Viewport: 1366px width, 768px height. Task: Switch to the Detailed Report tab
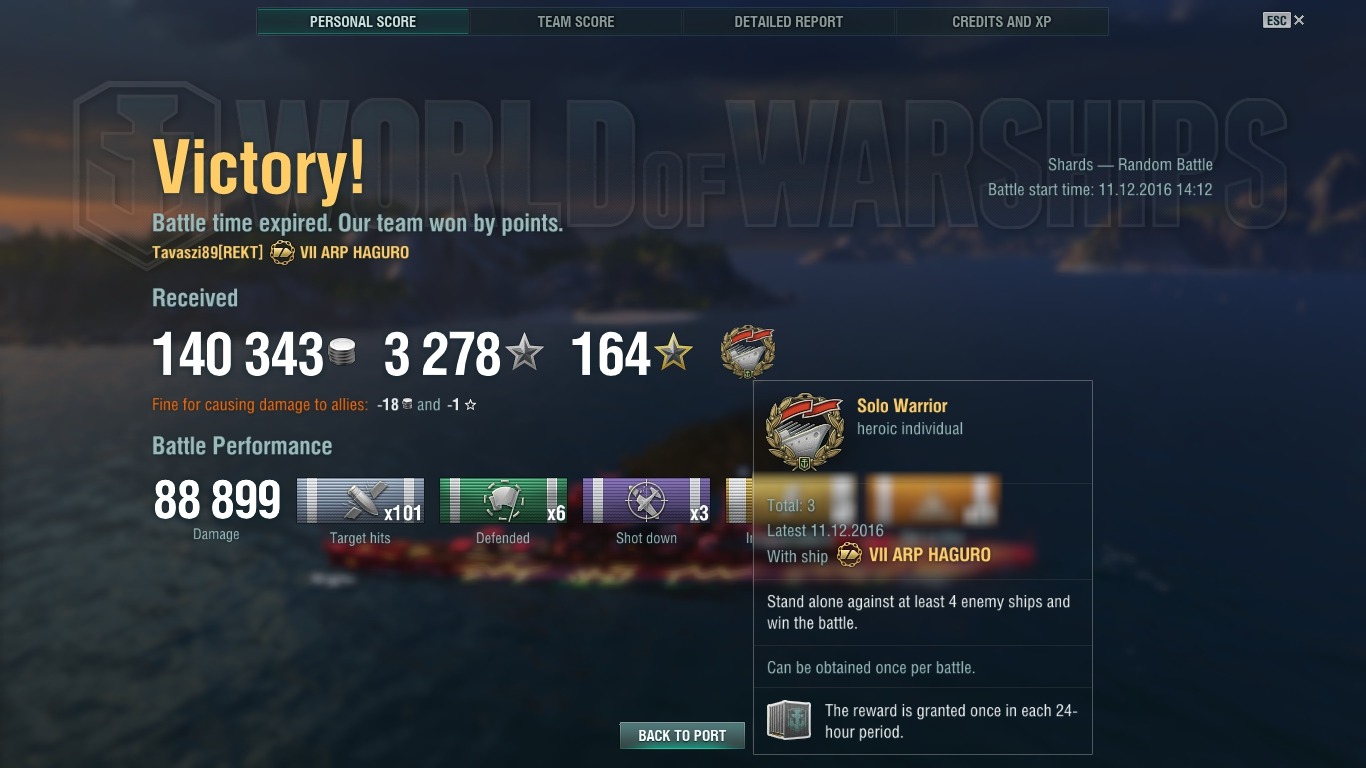[x=789, y=21]
